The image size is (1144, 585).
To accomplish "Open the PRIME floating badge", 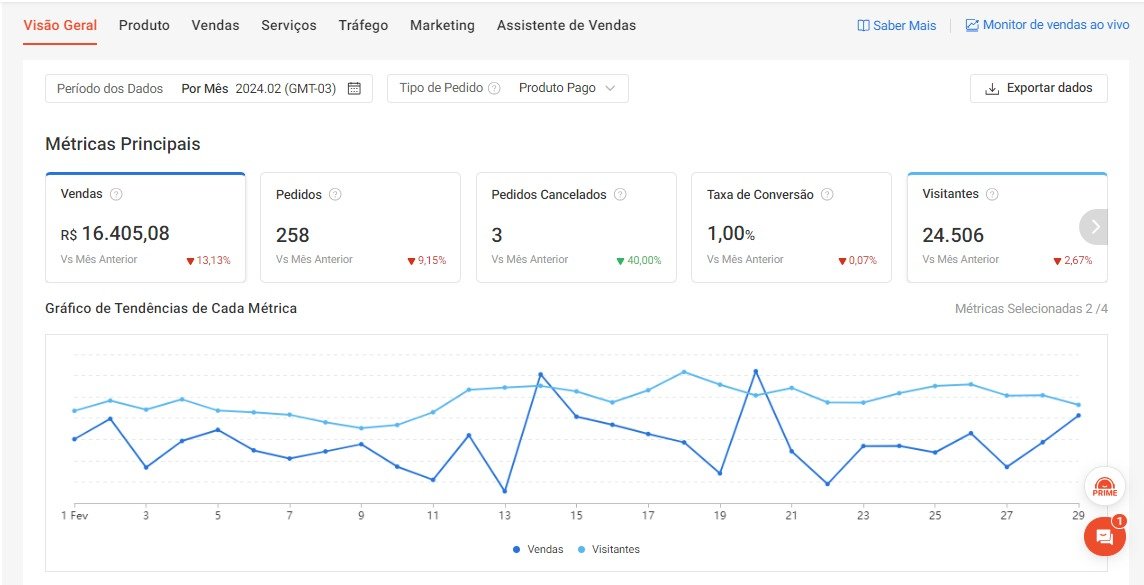I will point(1105,487).
